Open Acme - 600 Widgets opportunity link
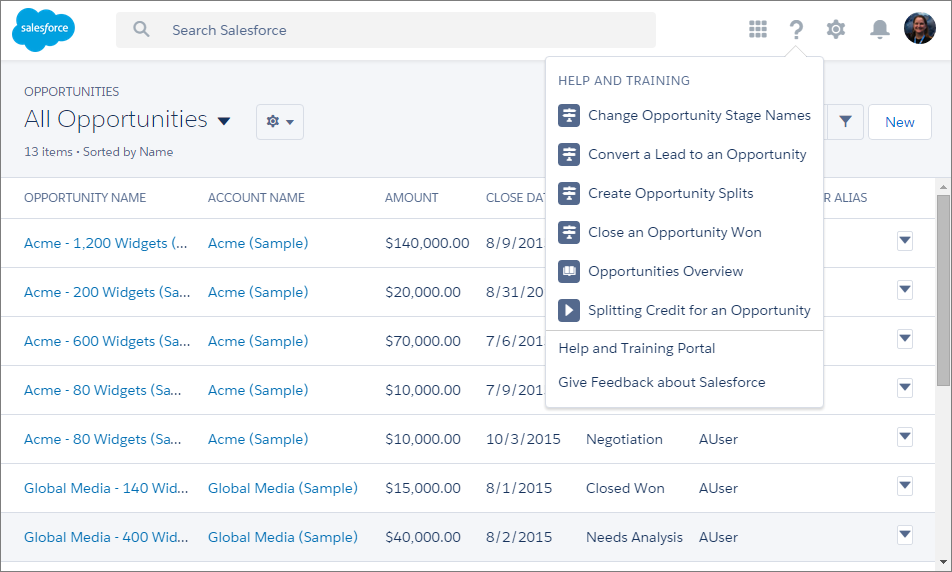 107,341
